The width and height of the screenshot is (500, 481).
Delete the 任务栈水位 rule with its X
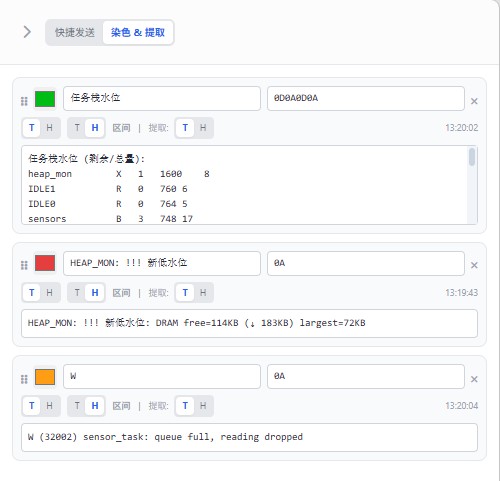click(474, 101)
